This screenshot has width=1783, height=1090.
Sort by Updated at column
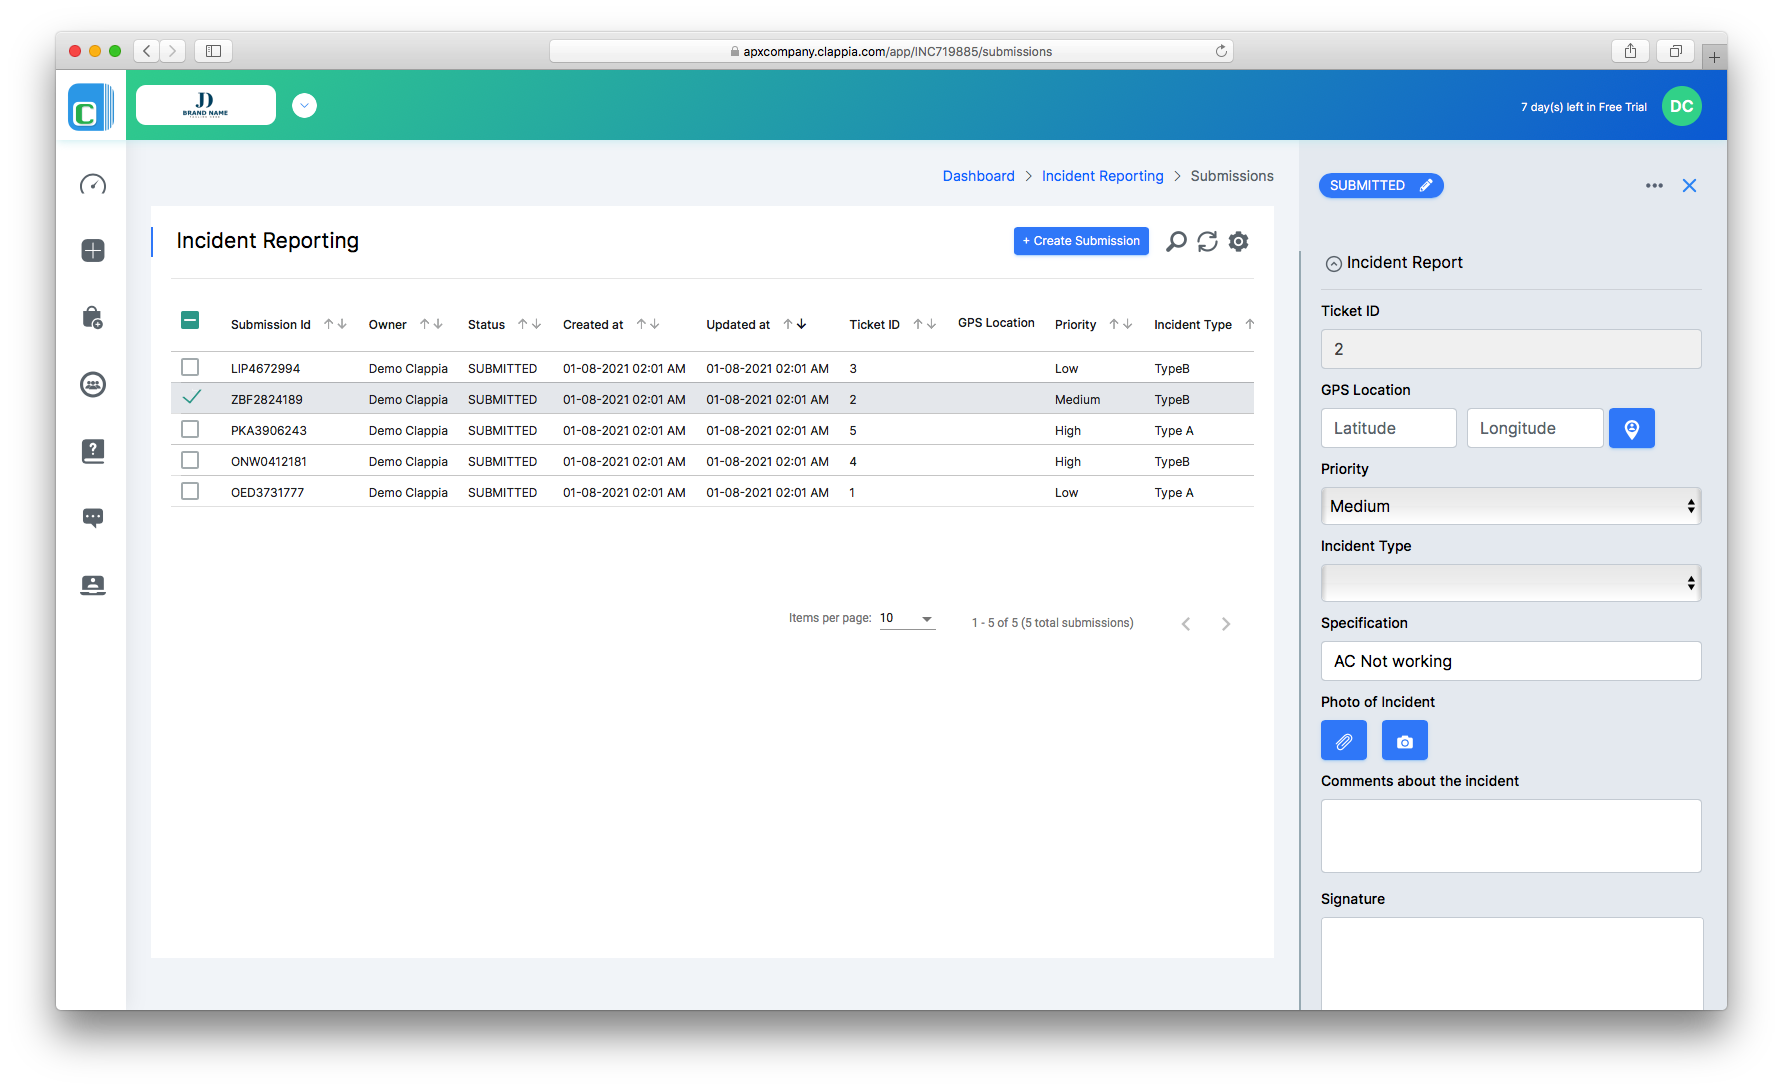coord(795,324)
